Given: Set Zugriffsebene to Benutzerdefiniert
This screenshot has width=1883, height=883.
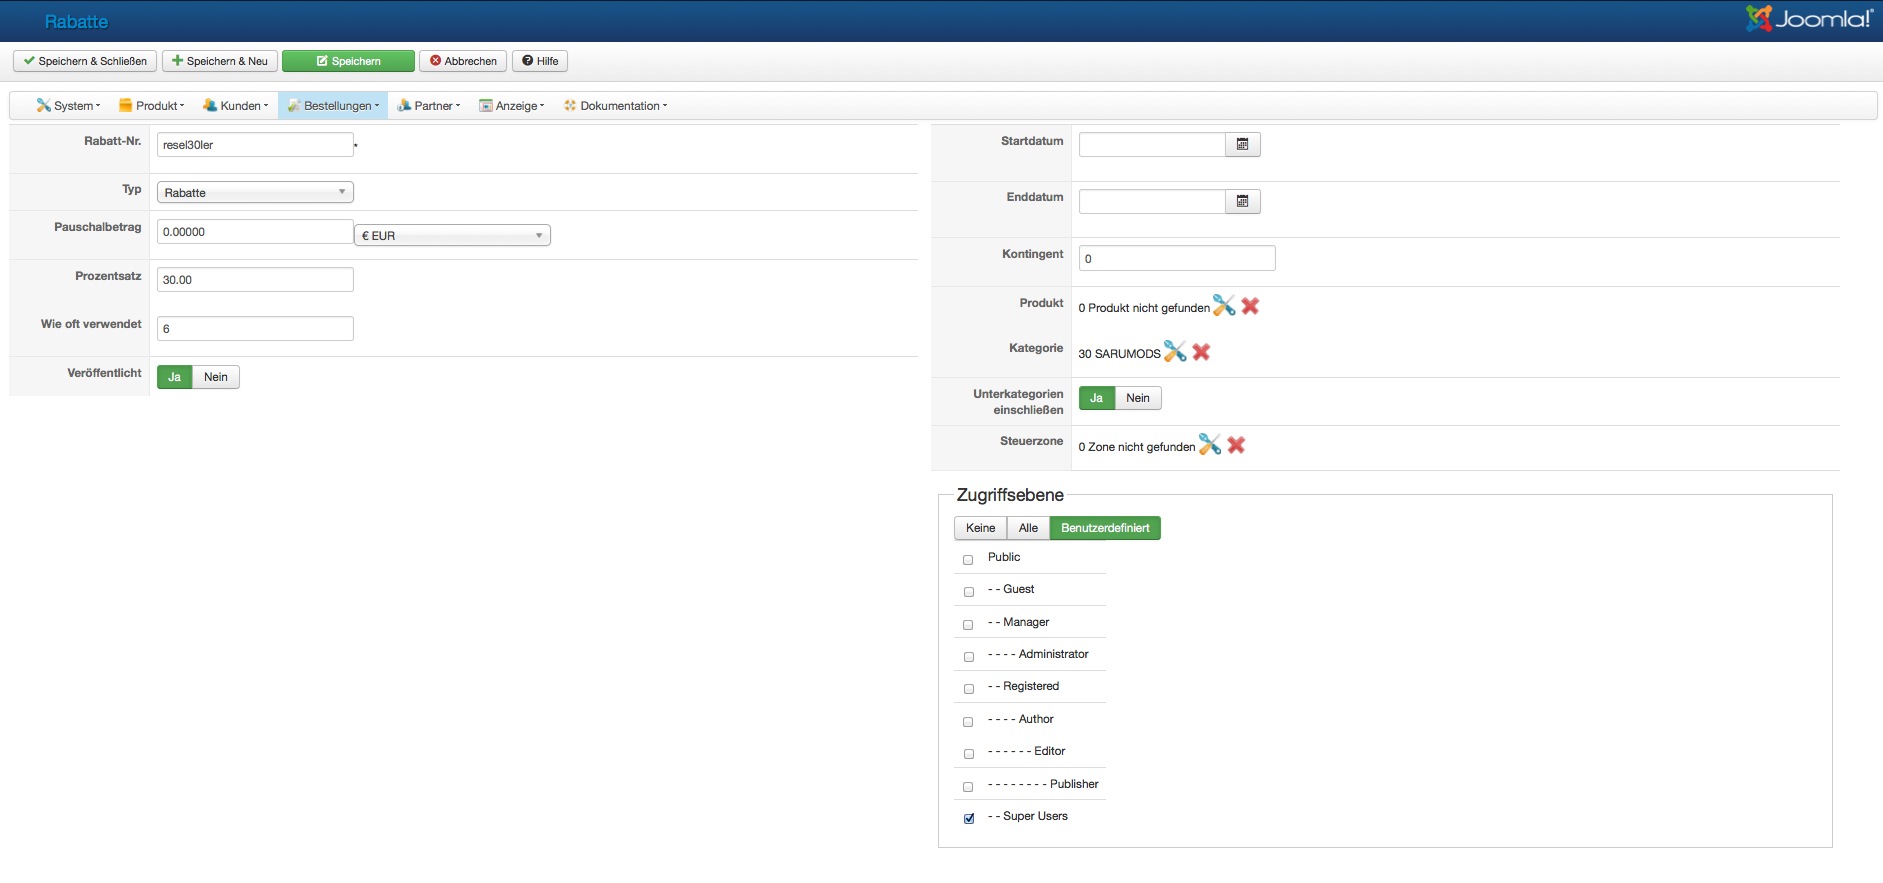Looking at the screenshot, I should (1105, 528).
